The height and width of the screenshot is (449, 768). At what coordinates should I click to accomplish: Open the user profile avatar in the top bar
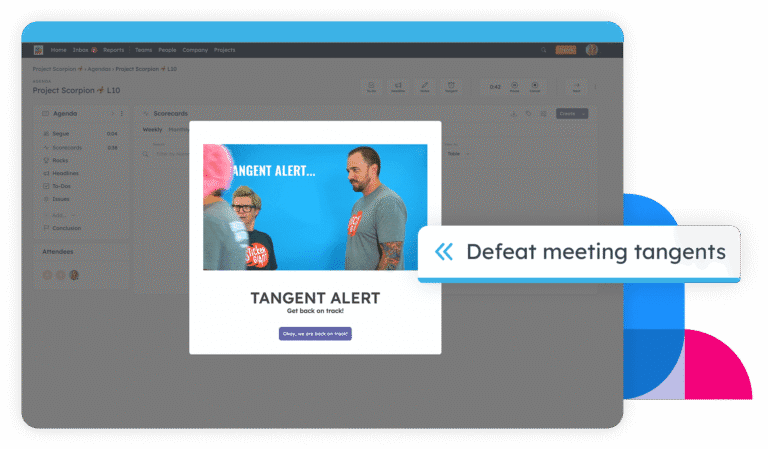point(592,50)
